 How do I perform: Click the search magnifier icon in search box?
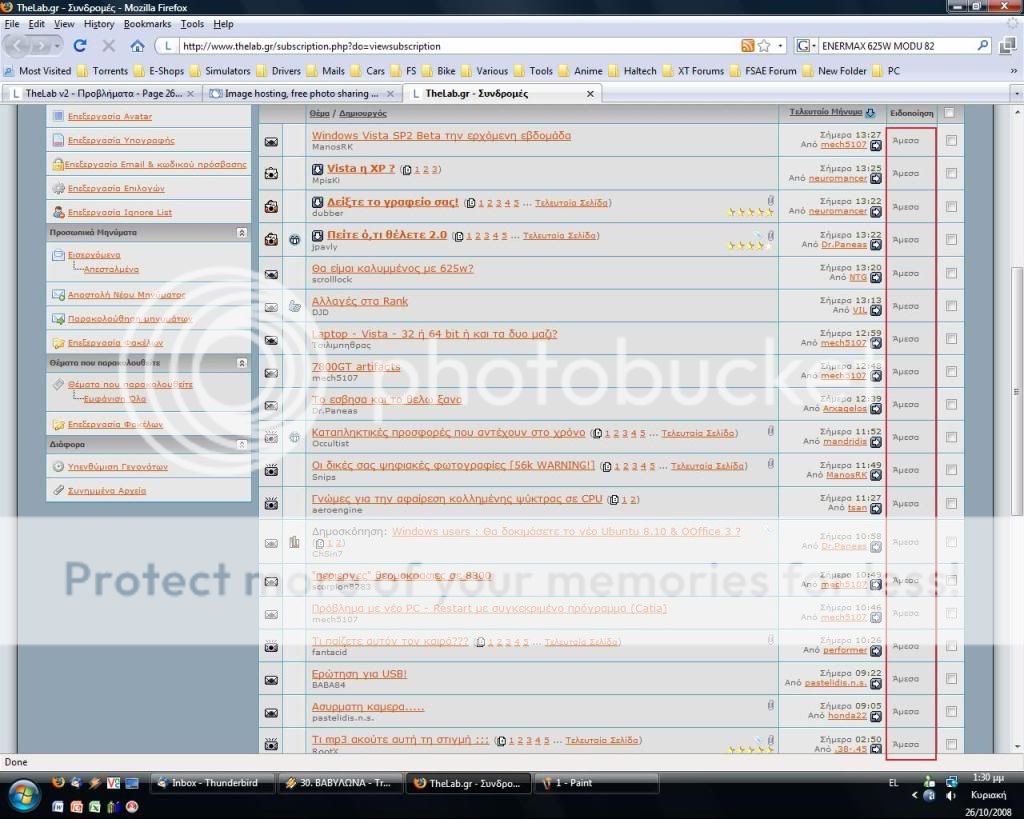pyautogui.click(x=982, y=46)
